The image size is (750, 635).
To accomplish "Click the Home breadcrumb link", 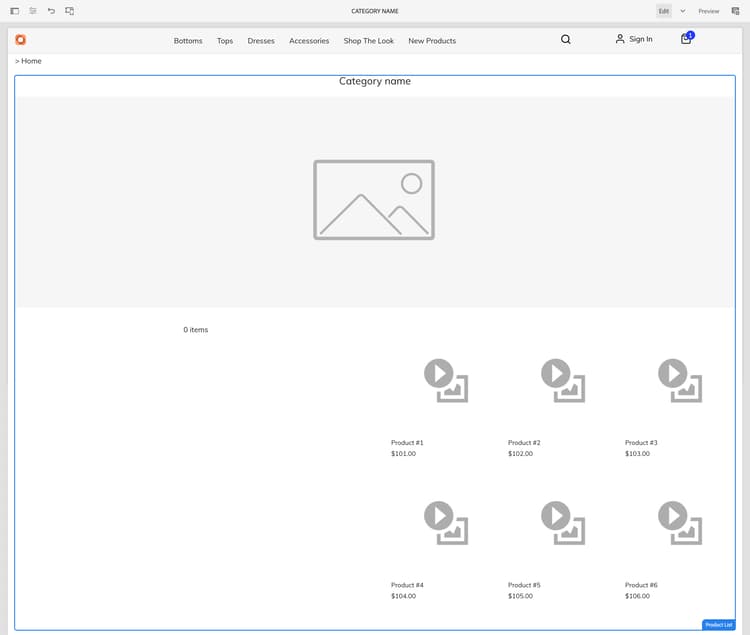I will [x=31, y=61].
